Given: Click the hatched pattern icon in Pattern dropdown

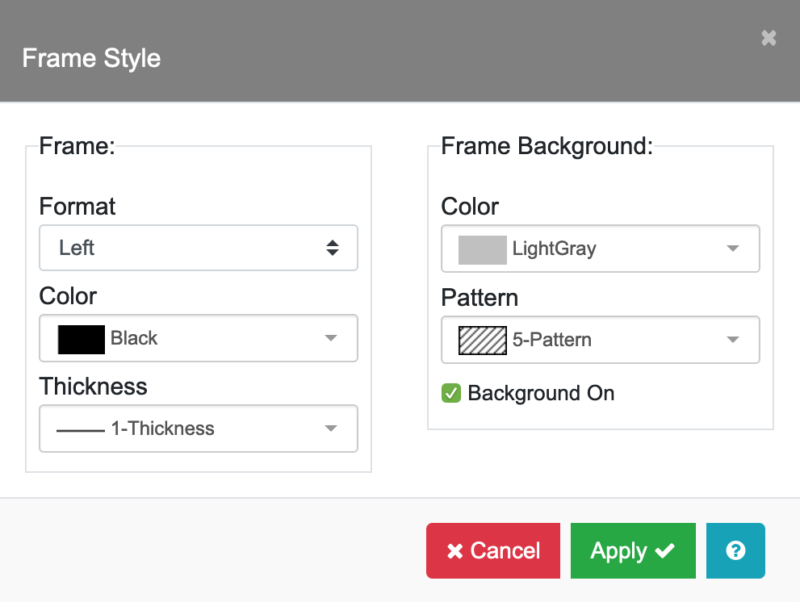Looking at the screenshot, I should click(481, 340).
